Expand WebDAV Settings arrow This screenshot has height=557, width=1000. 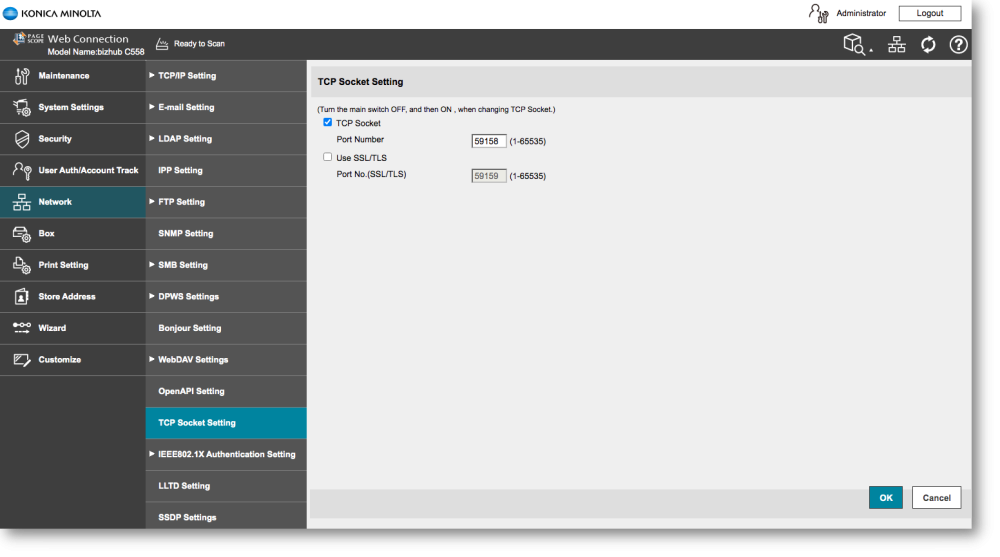pos(152,359)
